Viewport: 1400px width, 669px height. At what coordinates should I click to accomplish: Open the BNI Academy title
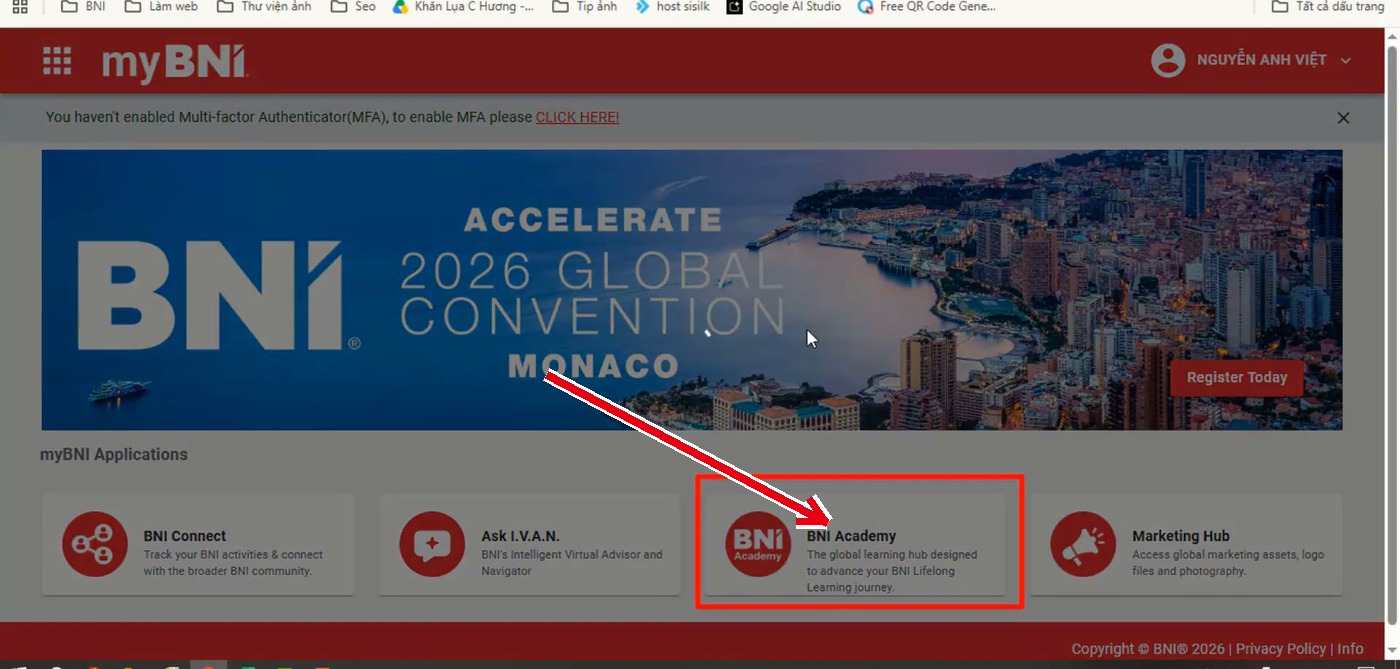(851, 536)
